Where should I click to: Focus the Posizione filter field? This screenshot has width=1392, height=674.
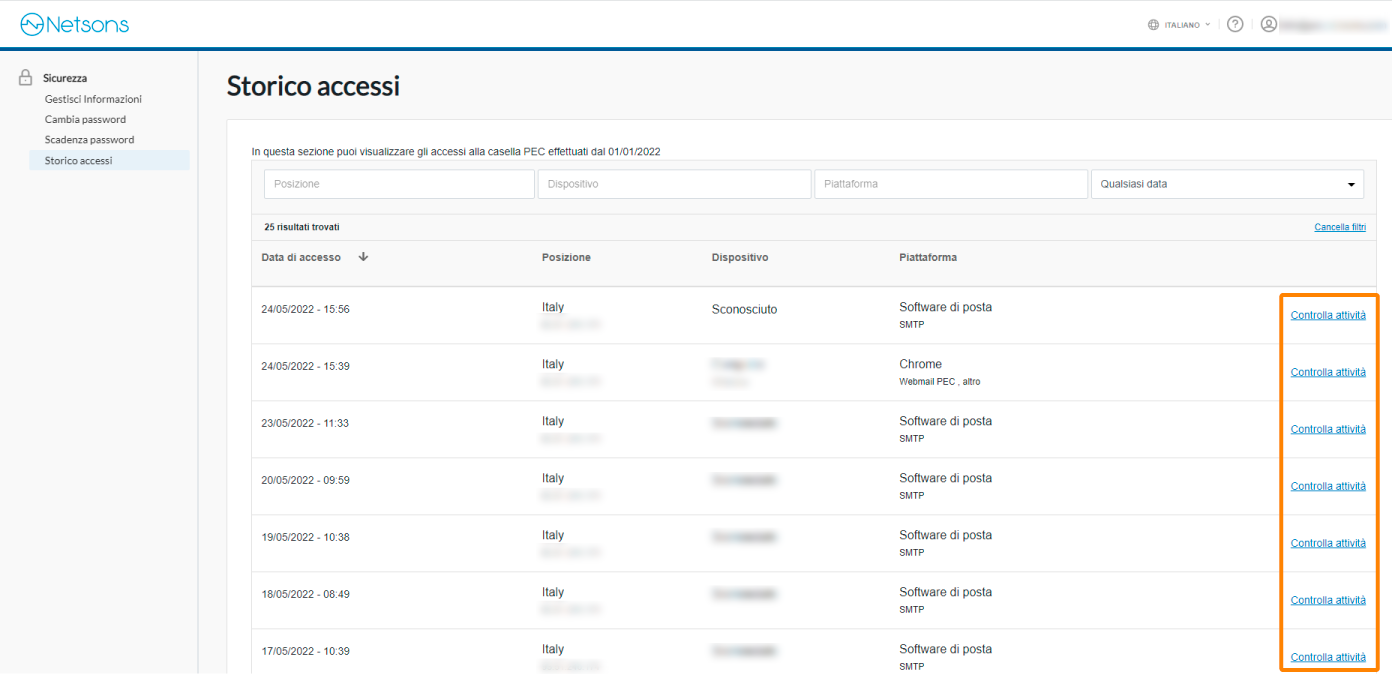click(x=399, y=184)
